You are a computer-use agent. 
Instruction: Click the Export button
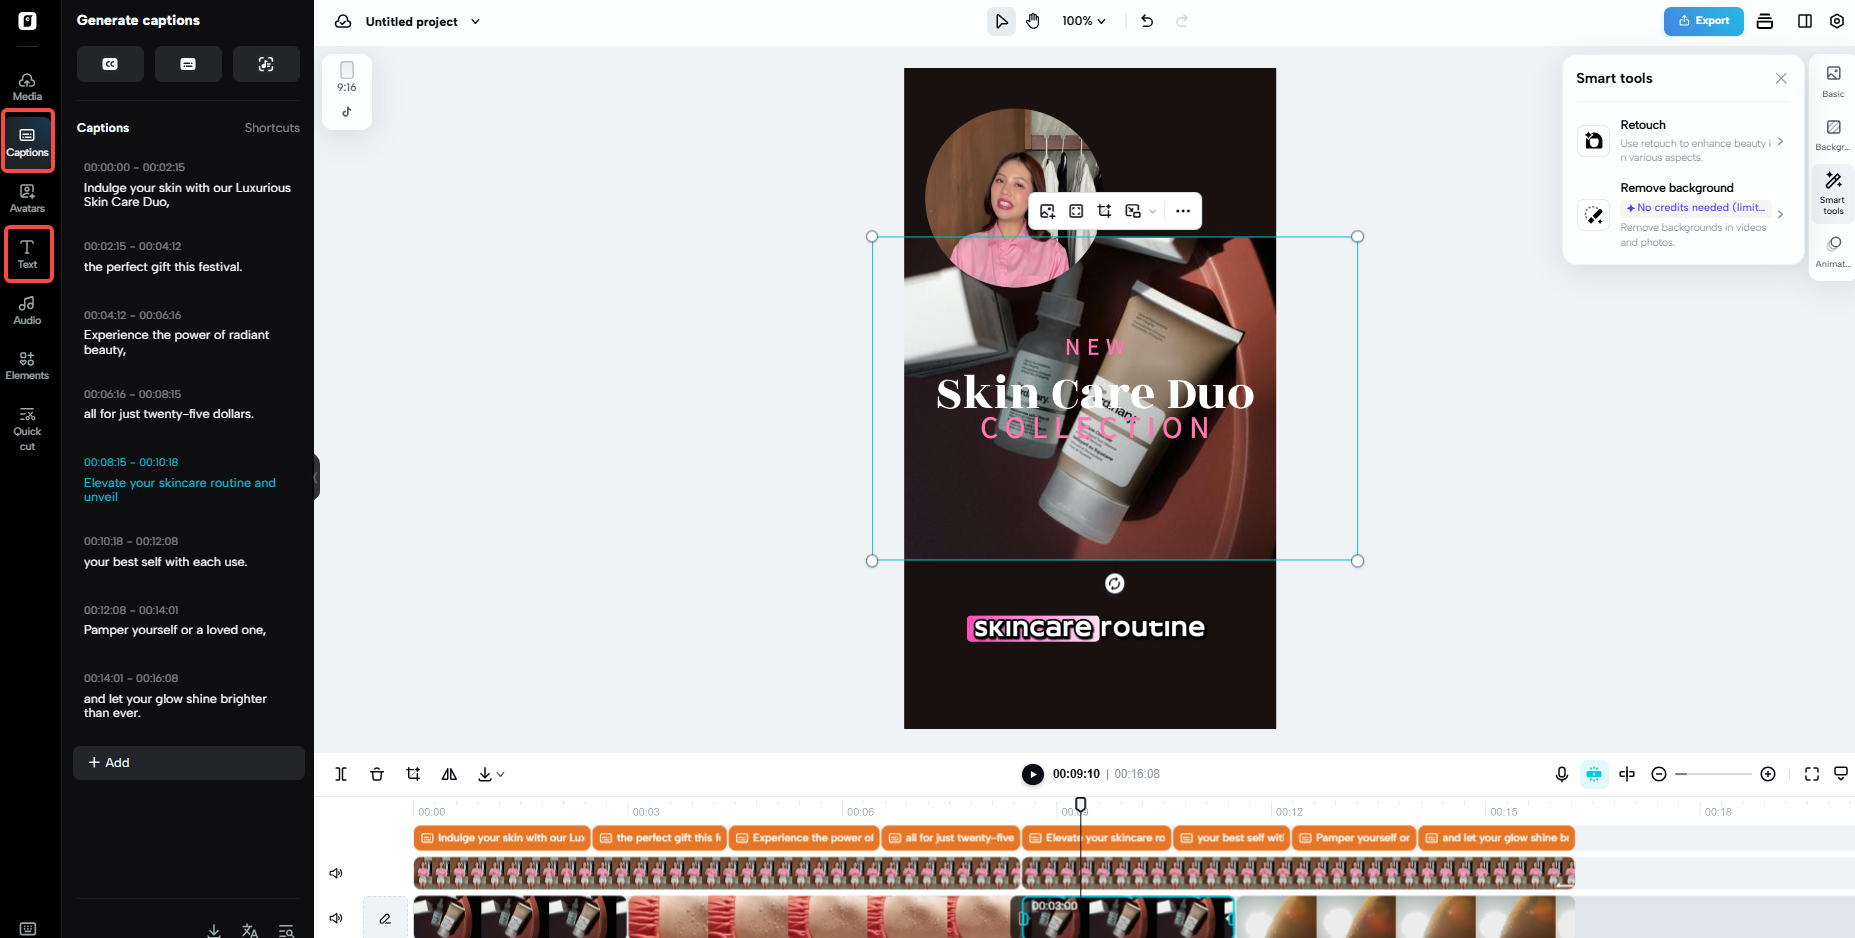(1703, 20)
